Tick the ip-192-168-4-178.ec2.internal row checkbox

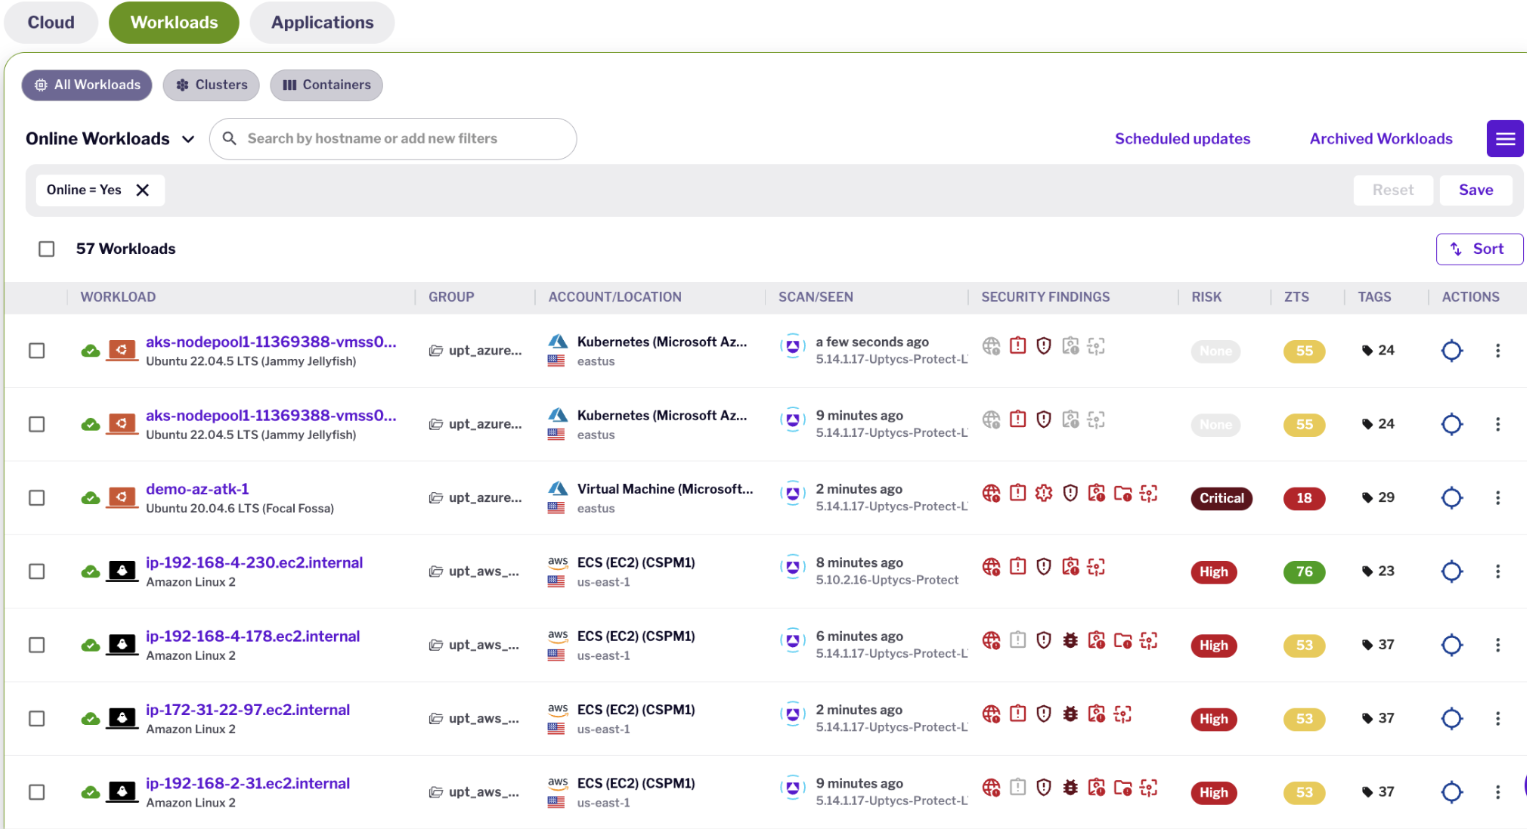click(x=37, y=645)
